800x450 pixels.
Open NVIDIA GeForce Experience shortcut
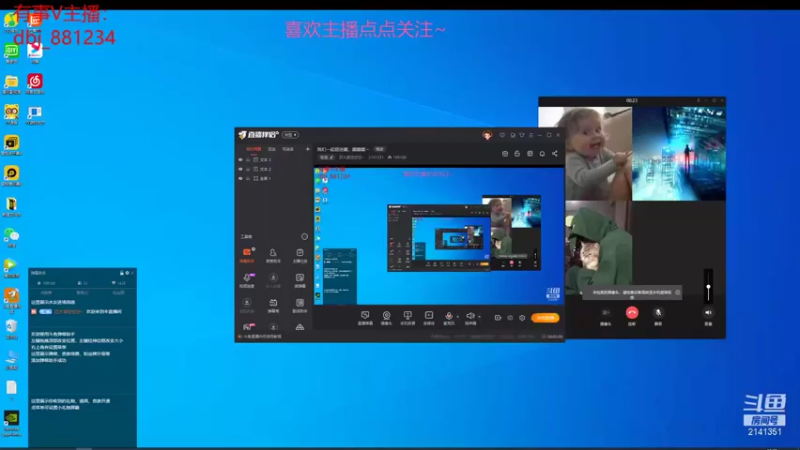click(11, 423)
